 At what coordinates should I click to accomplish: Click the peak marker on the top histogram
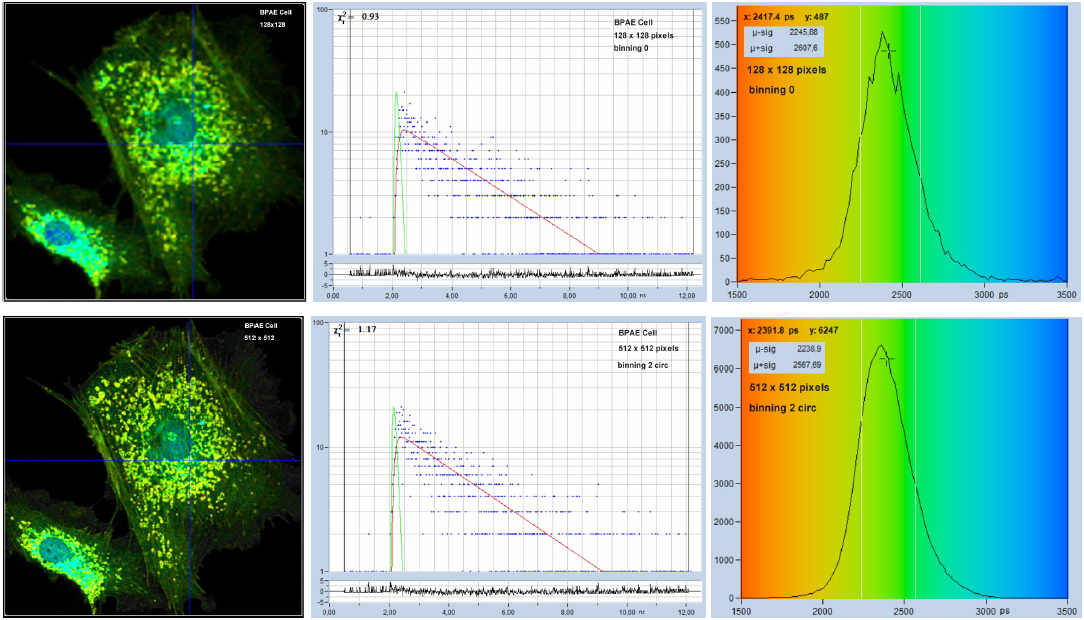point(887,50)
